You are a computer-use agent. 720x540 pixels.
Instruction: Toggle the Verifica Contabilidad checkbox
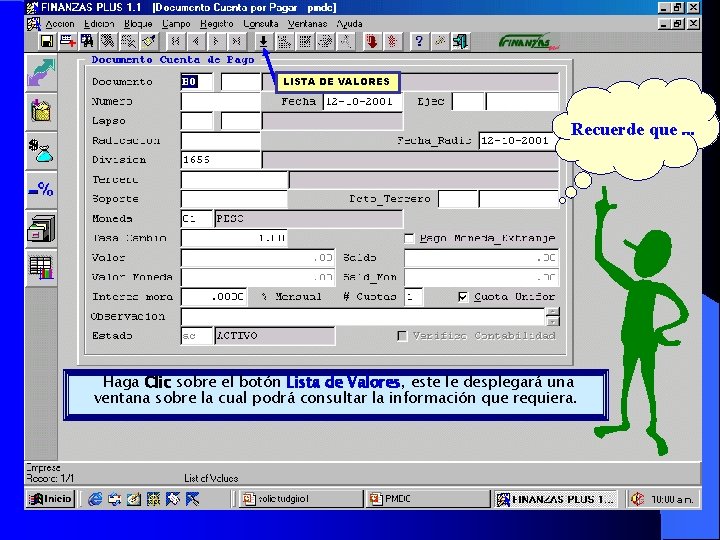coord(402,336)
